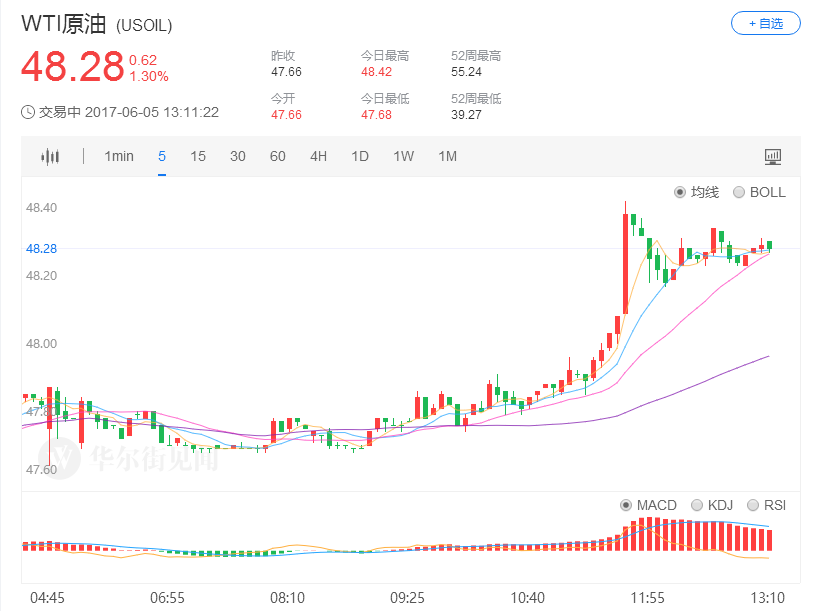The height and width of the screenshot is (611, 821).
Task: Click the latest green candlestick at chart's end
Action: [769, 246]
